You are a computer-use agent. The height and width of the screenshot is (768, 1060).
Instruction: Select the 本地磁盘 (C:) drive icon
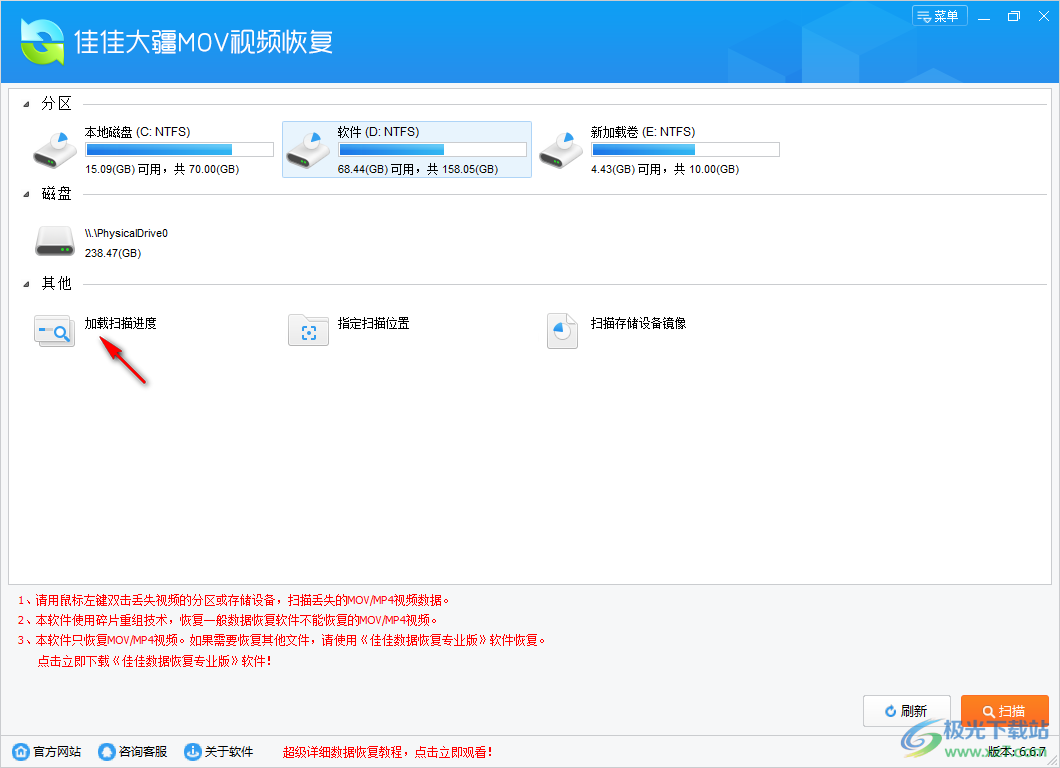click(55, 148)
